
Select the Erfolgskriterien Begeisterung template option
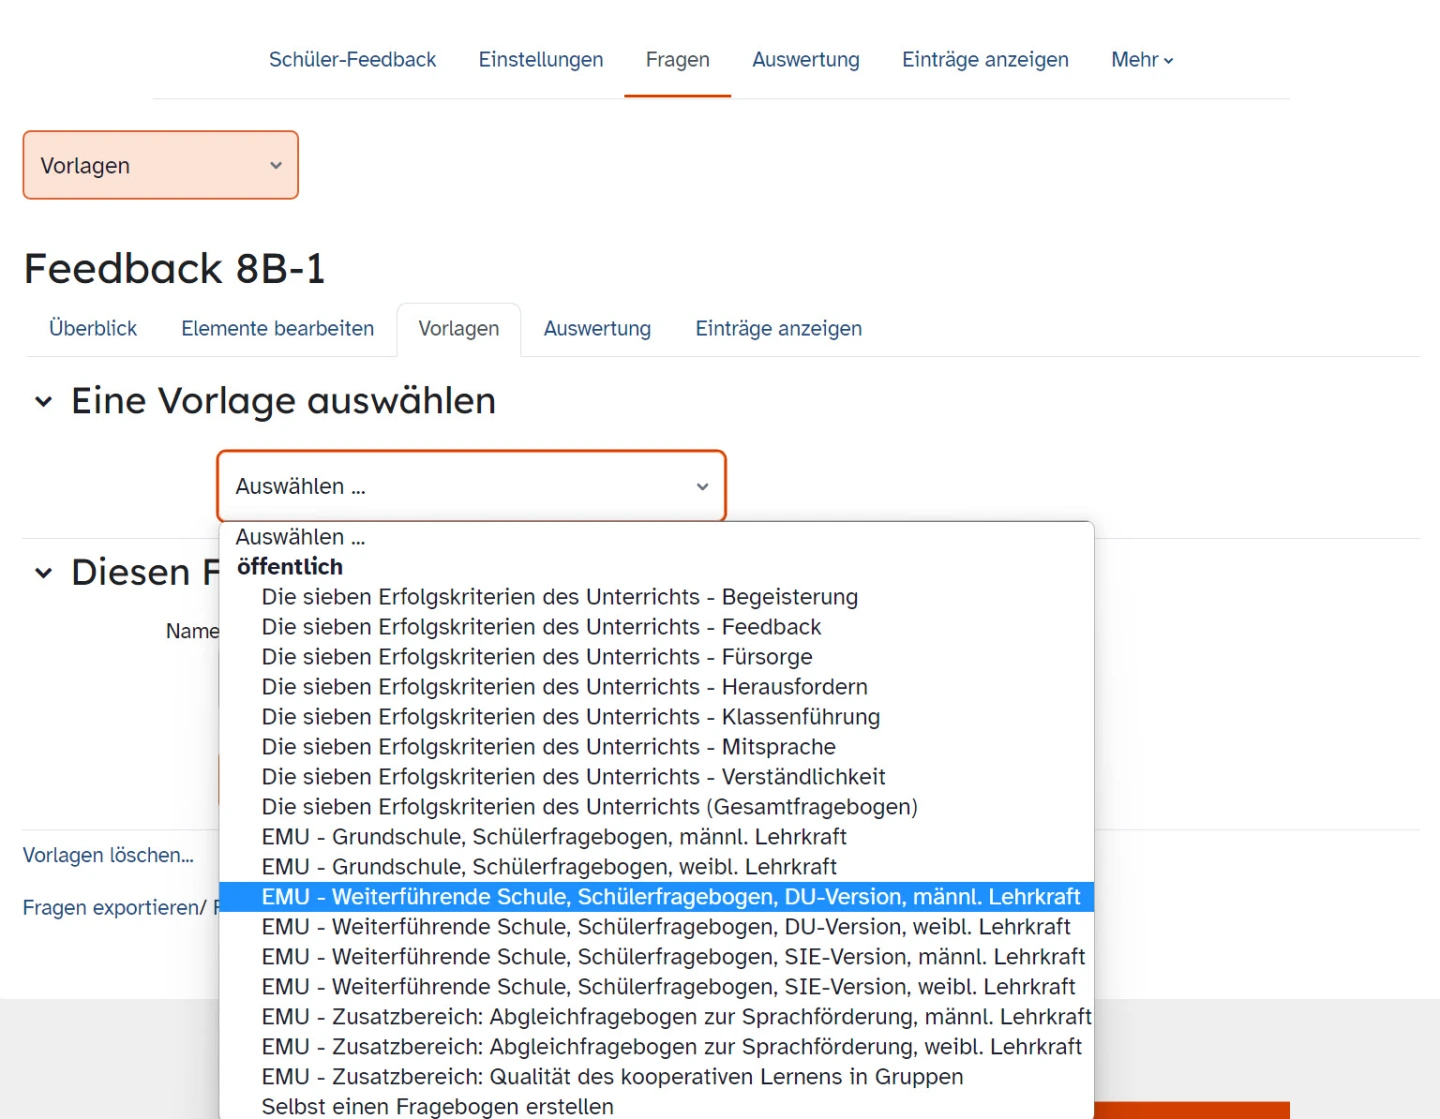[x=559, y=597]
